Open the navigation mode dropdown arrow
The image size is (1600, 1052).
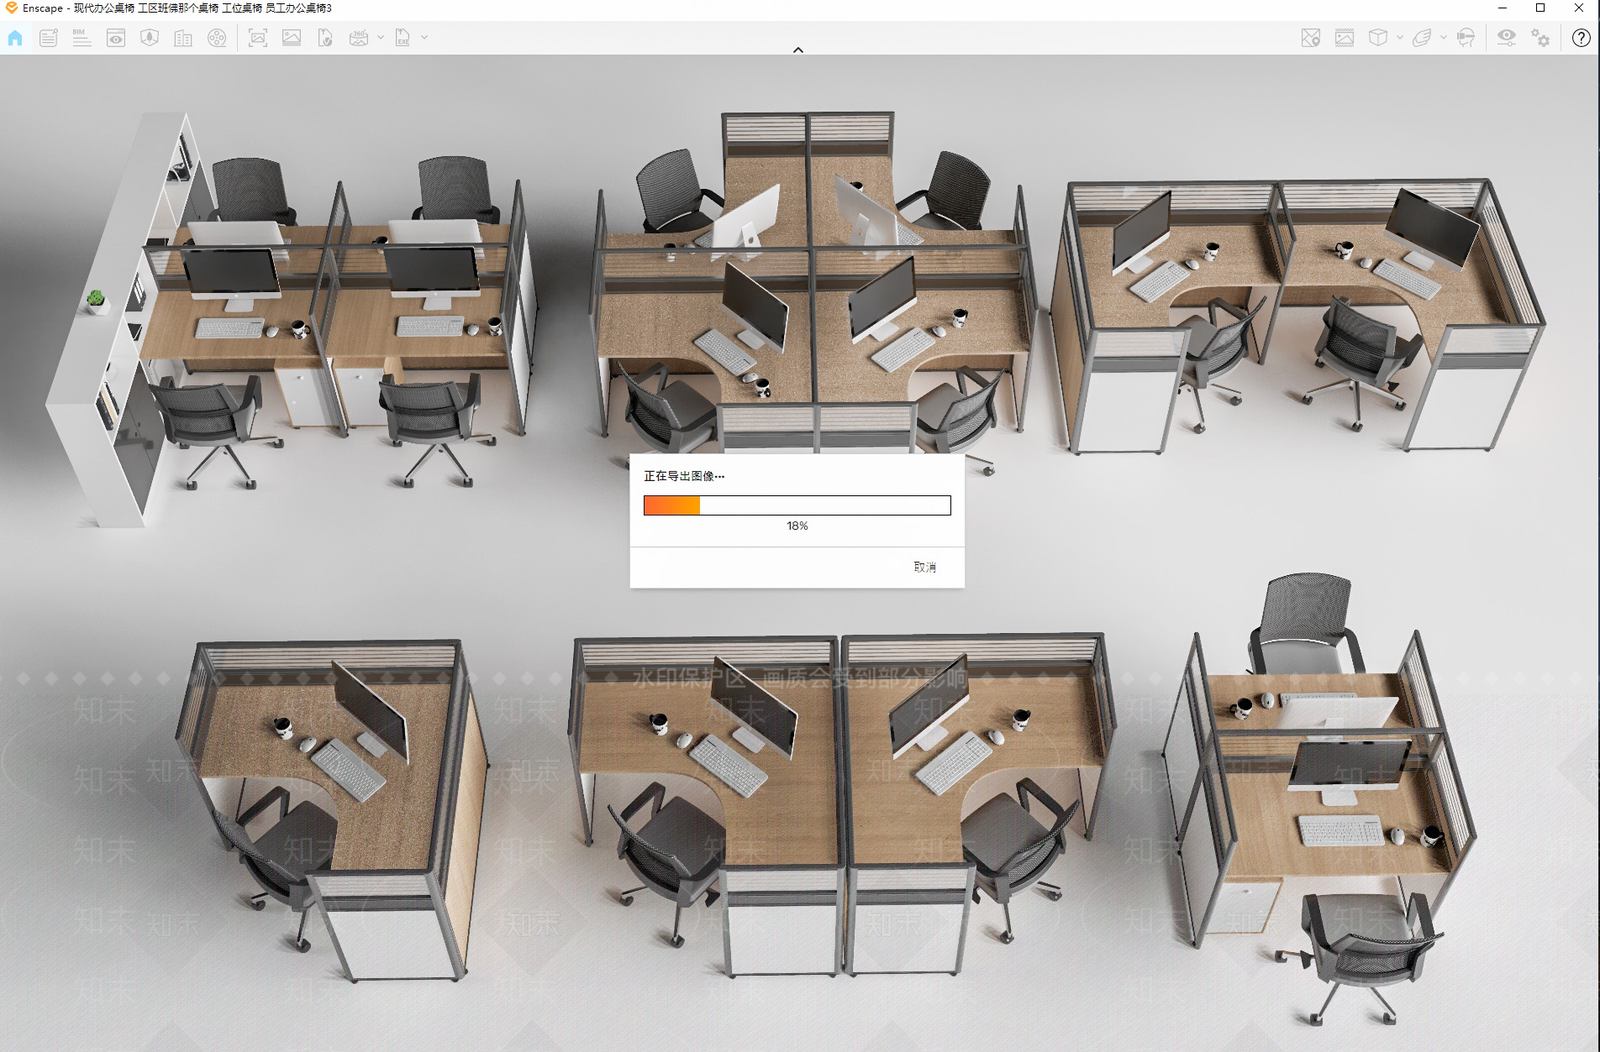tap(1444, 38)
